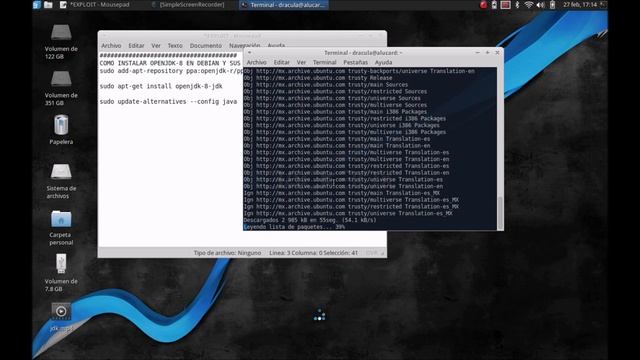Open Ver menu in Mousepad
The width and height of the screenshot is (640, 360).
point(156,46)
